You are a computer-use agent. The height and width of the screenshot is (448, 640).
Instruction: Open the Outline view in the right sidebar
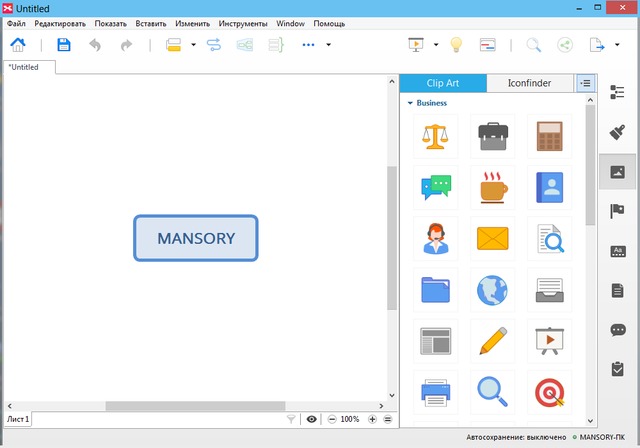click(617, 93)
